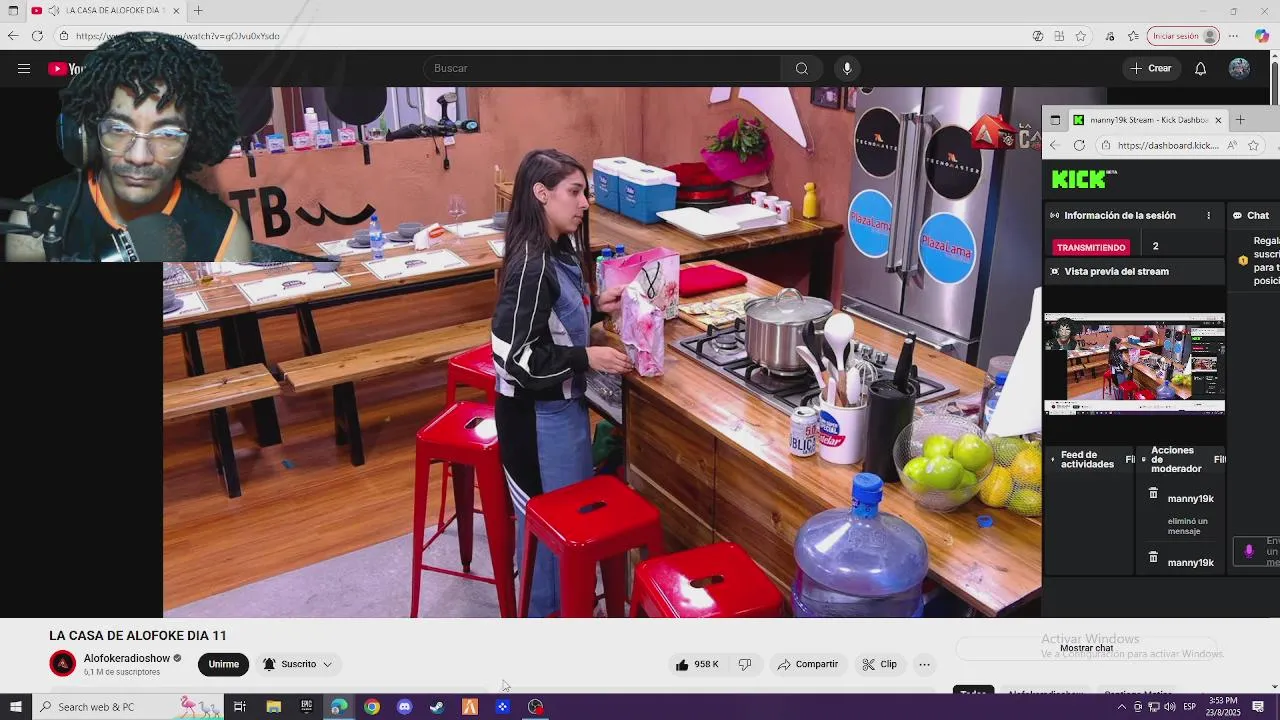Open the Alofokeradioshow channel name link

click(x=127, y=658)
